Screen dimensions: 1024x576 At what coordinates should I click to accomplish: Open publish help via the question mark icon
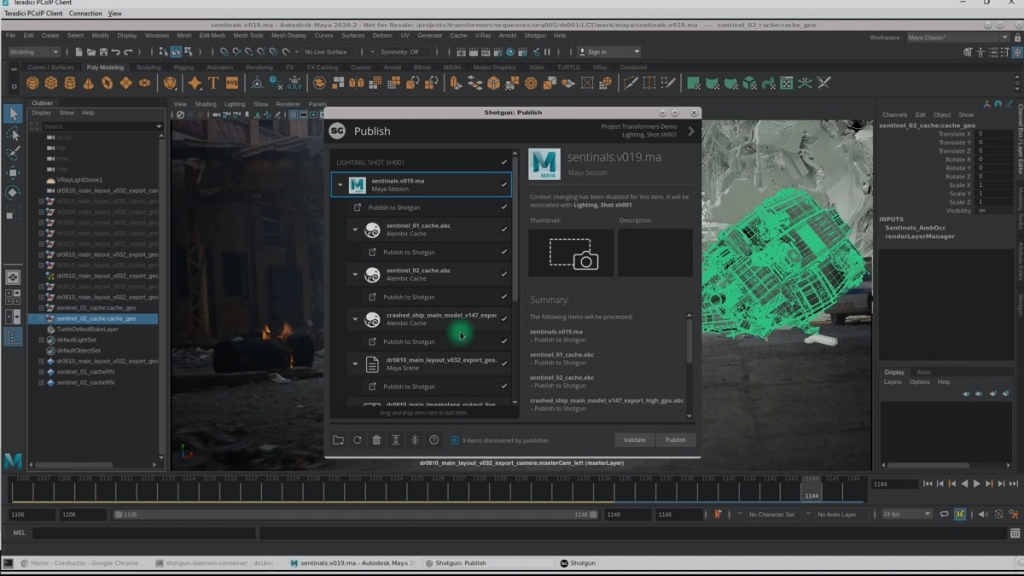[434, 440]
